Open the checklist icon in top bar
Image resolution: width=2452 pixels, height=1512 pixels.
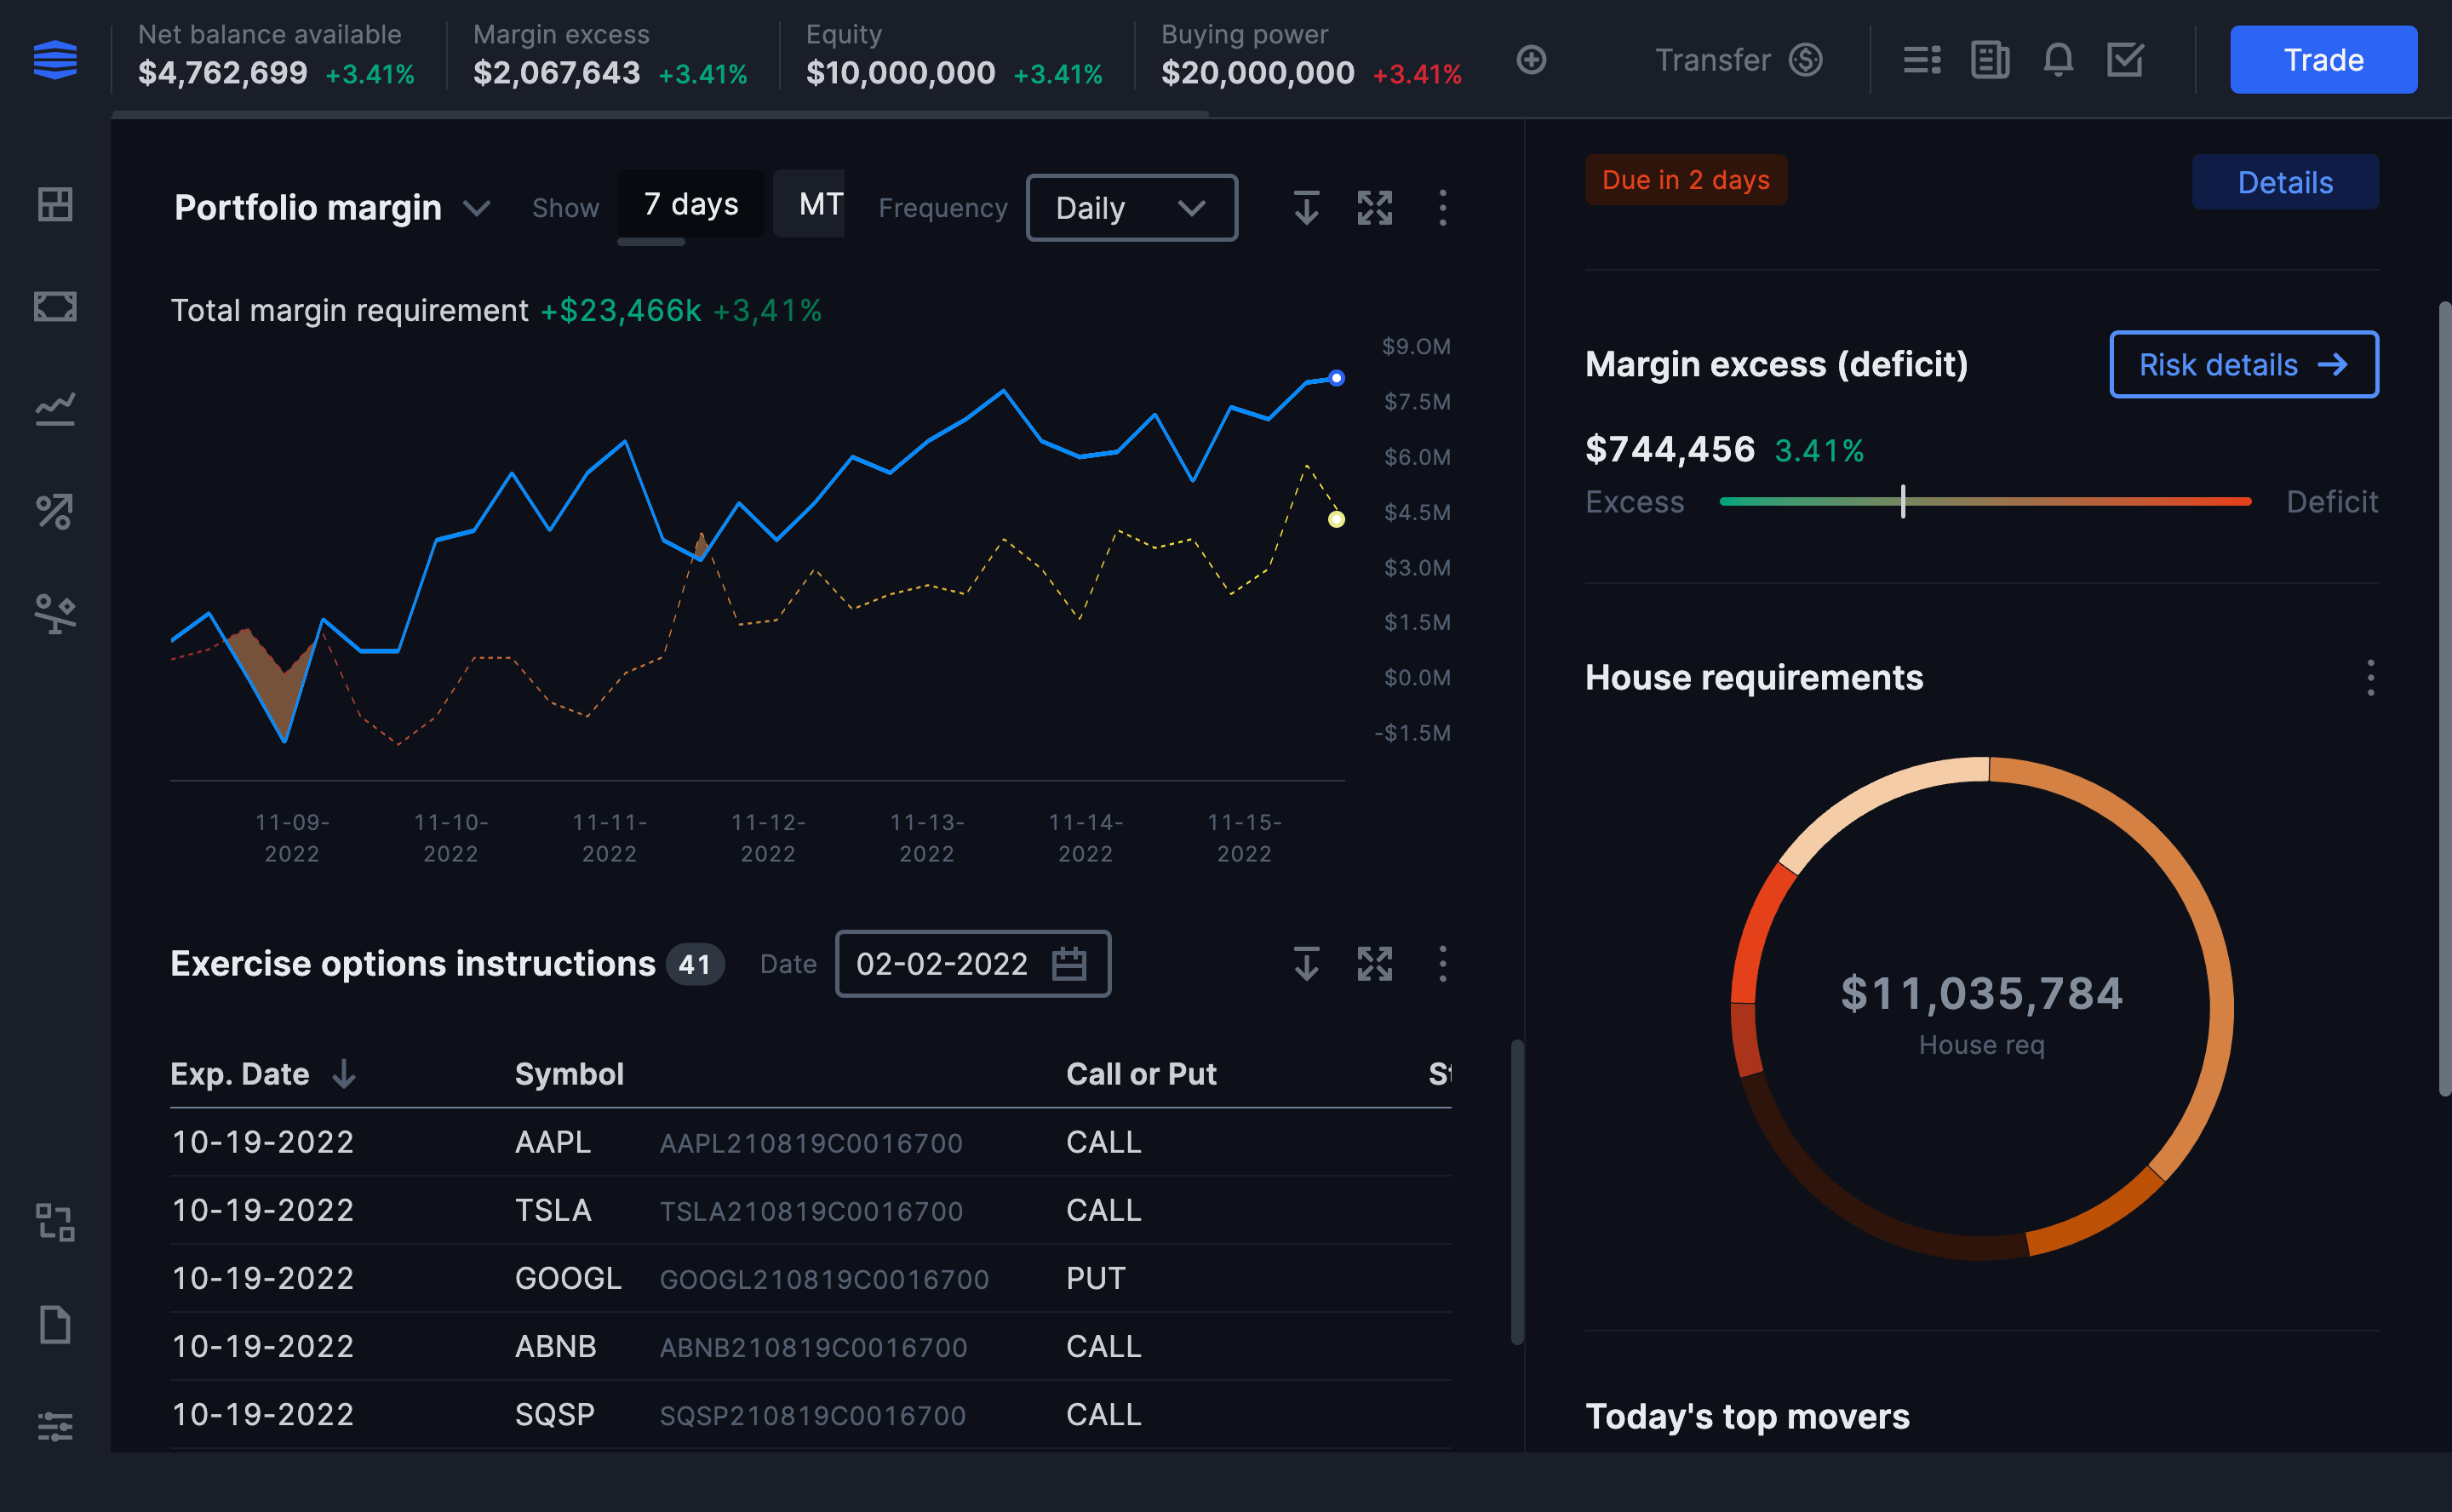tap(2124, 60)
